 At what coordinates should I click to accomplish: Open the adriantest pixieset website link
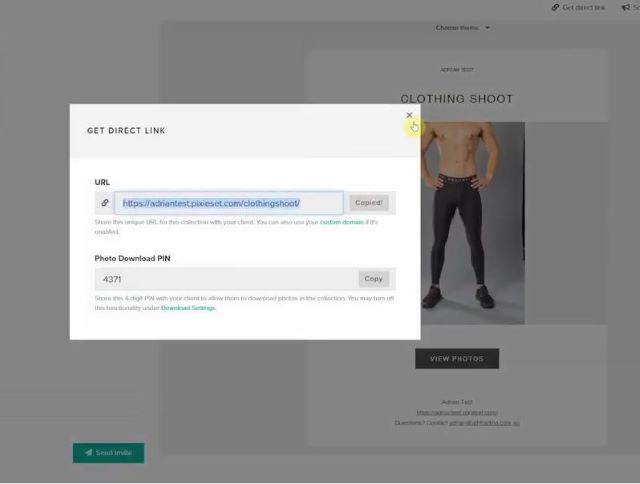pyautogui.click(x=456, y=412)
